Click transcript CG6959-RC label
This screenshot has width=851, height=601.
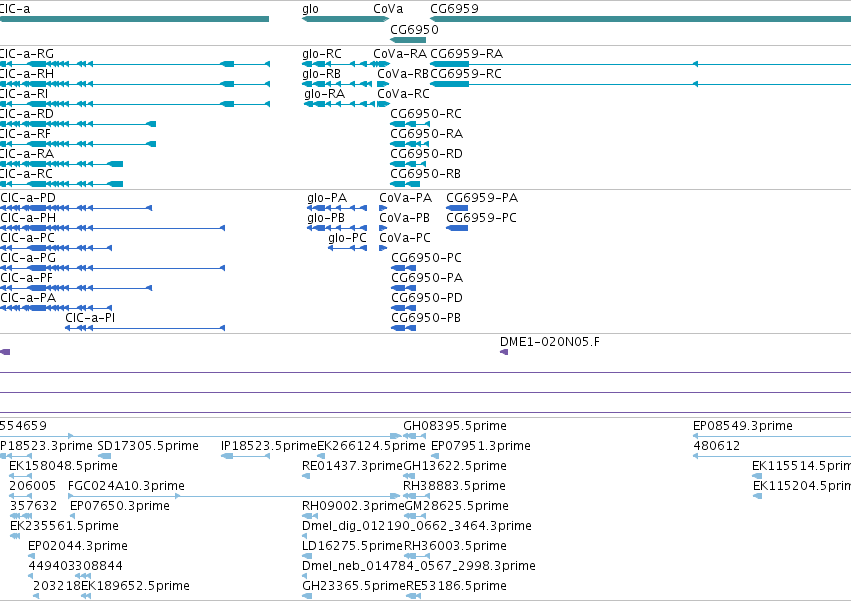(466, 74)
